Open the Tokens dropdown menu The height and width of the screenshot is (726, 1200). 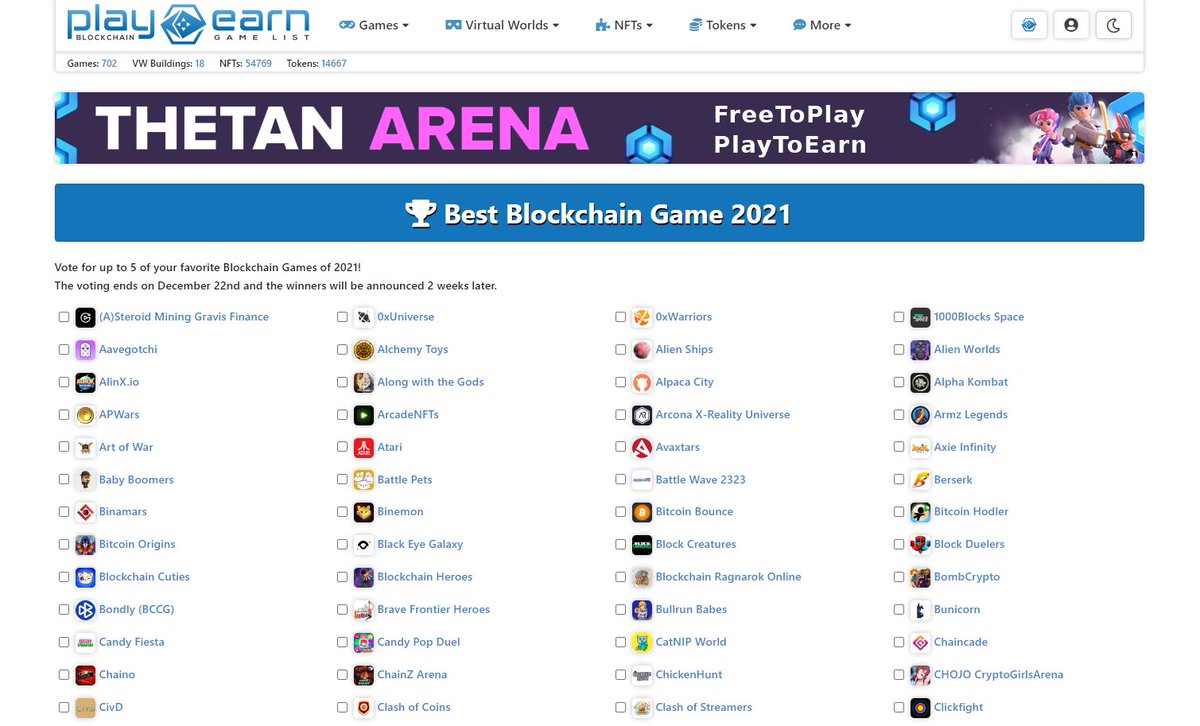(722, 25)
